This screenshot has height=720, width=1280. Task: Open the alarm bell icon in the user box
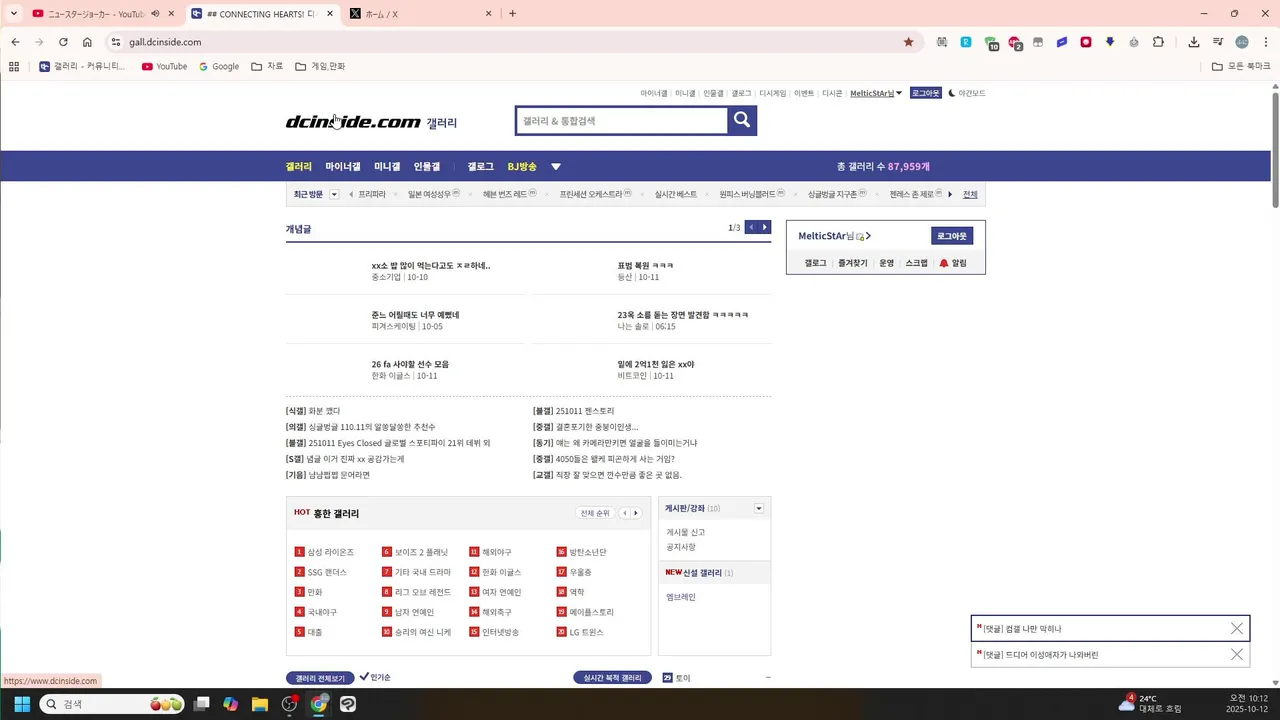point(944,263)
